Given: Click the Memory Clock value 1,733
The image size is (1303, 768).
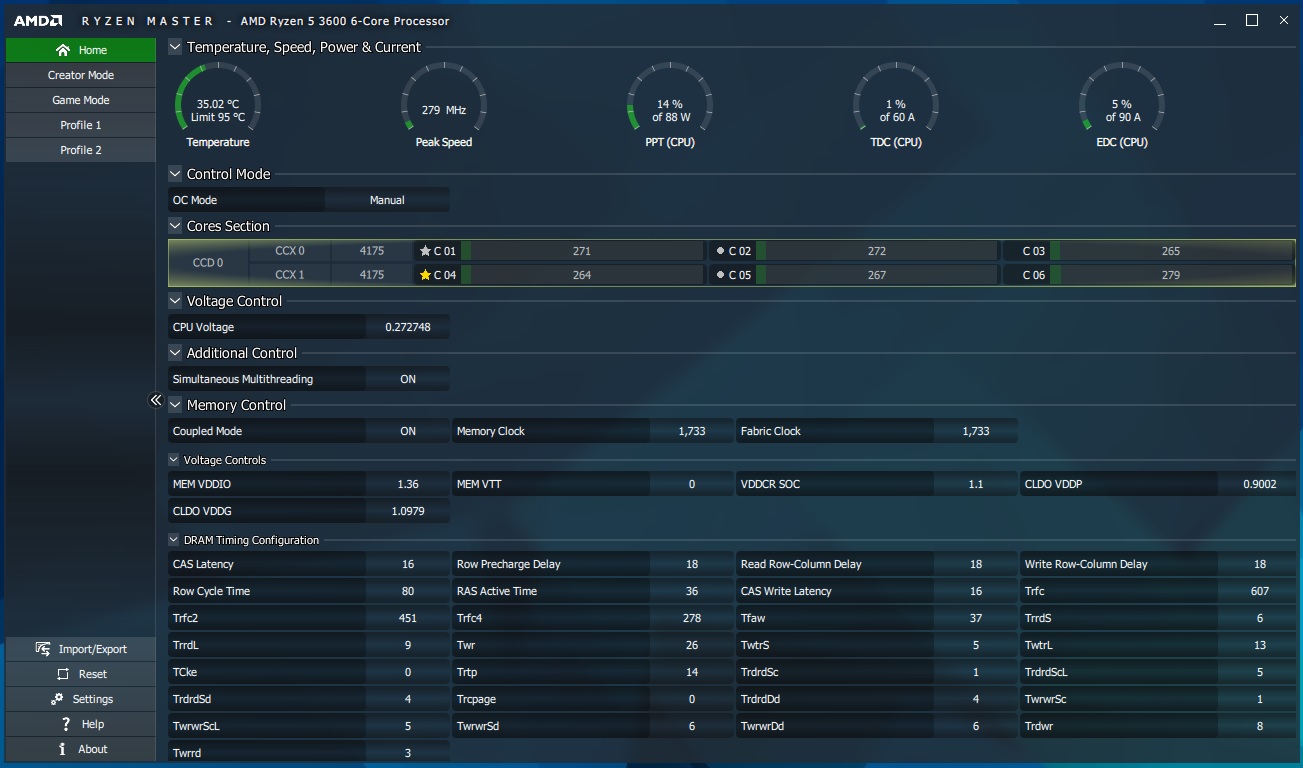Looking at the screenshot, I should point(692,431).
